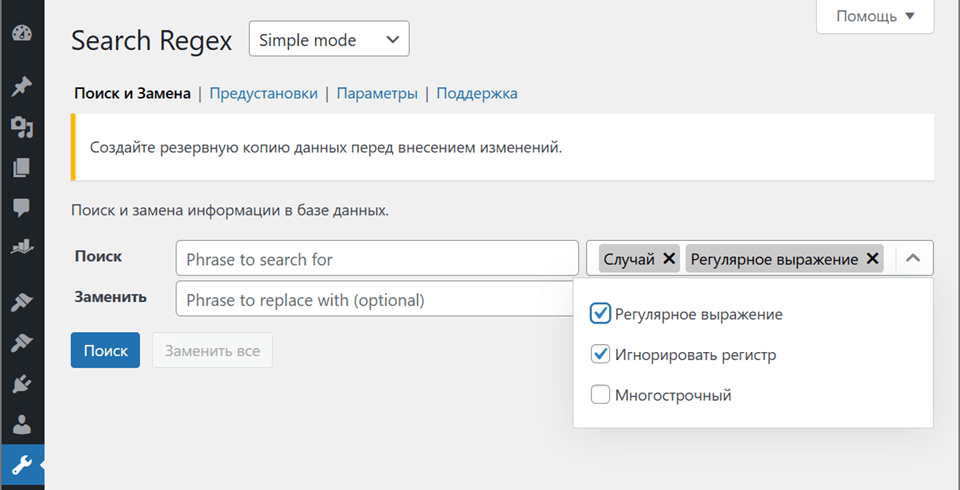960x490 pixels.
Task: Enable the Многострочный checkbox
Action: point(600,394)
